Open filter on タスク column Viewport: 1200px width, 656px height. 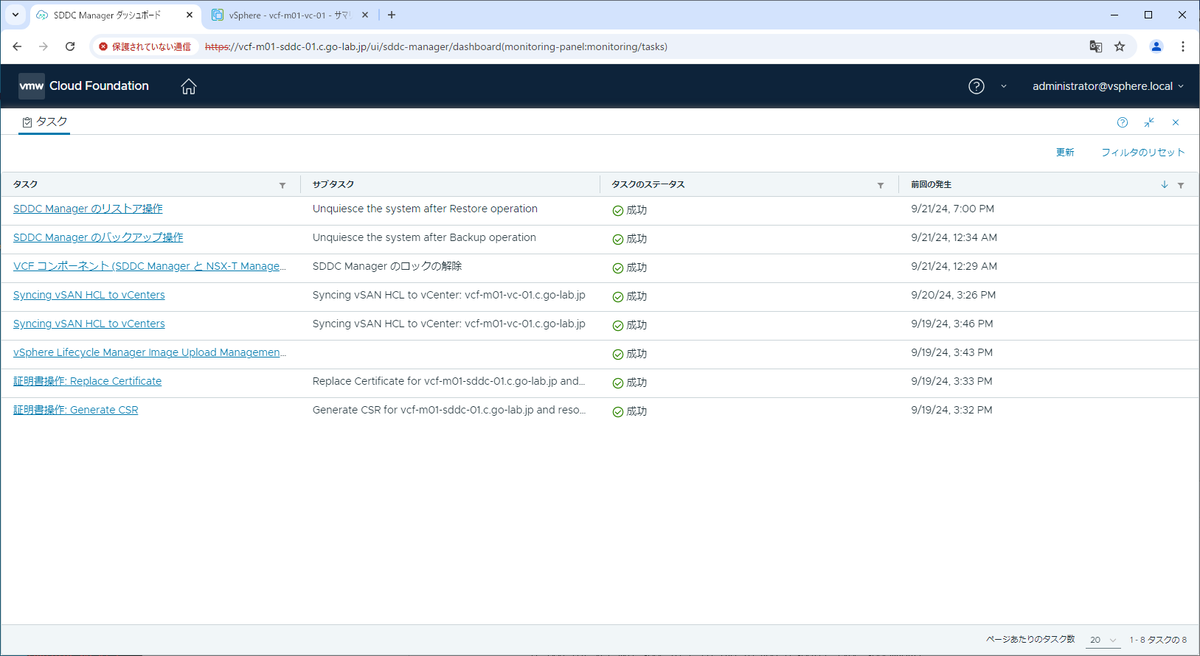tap(282, 185)
